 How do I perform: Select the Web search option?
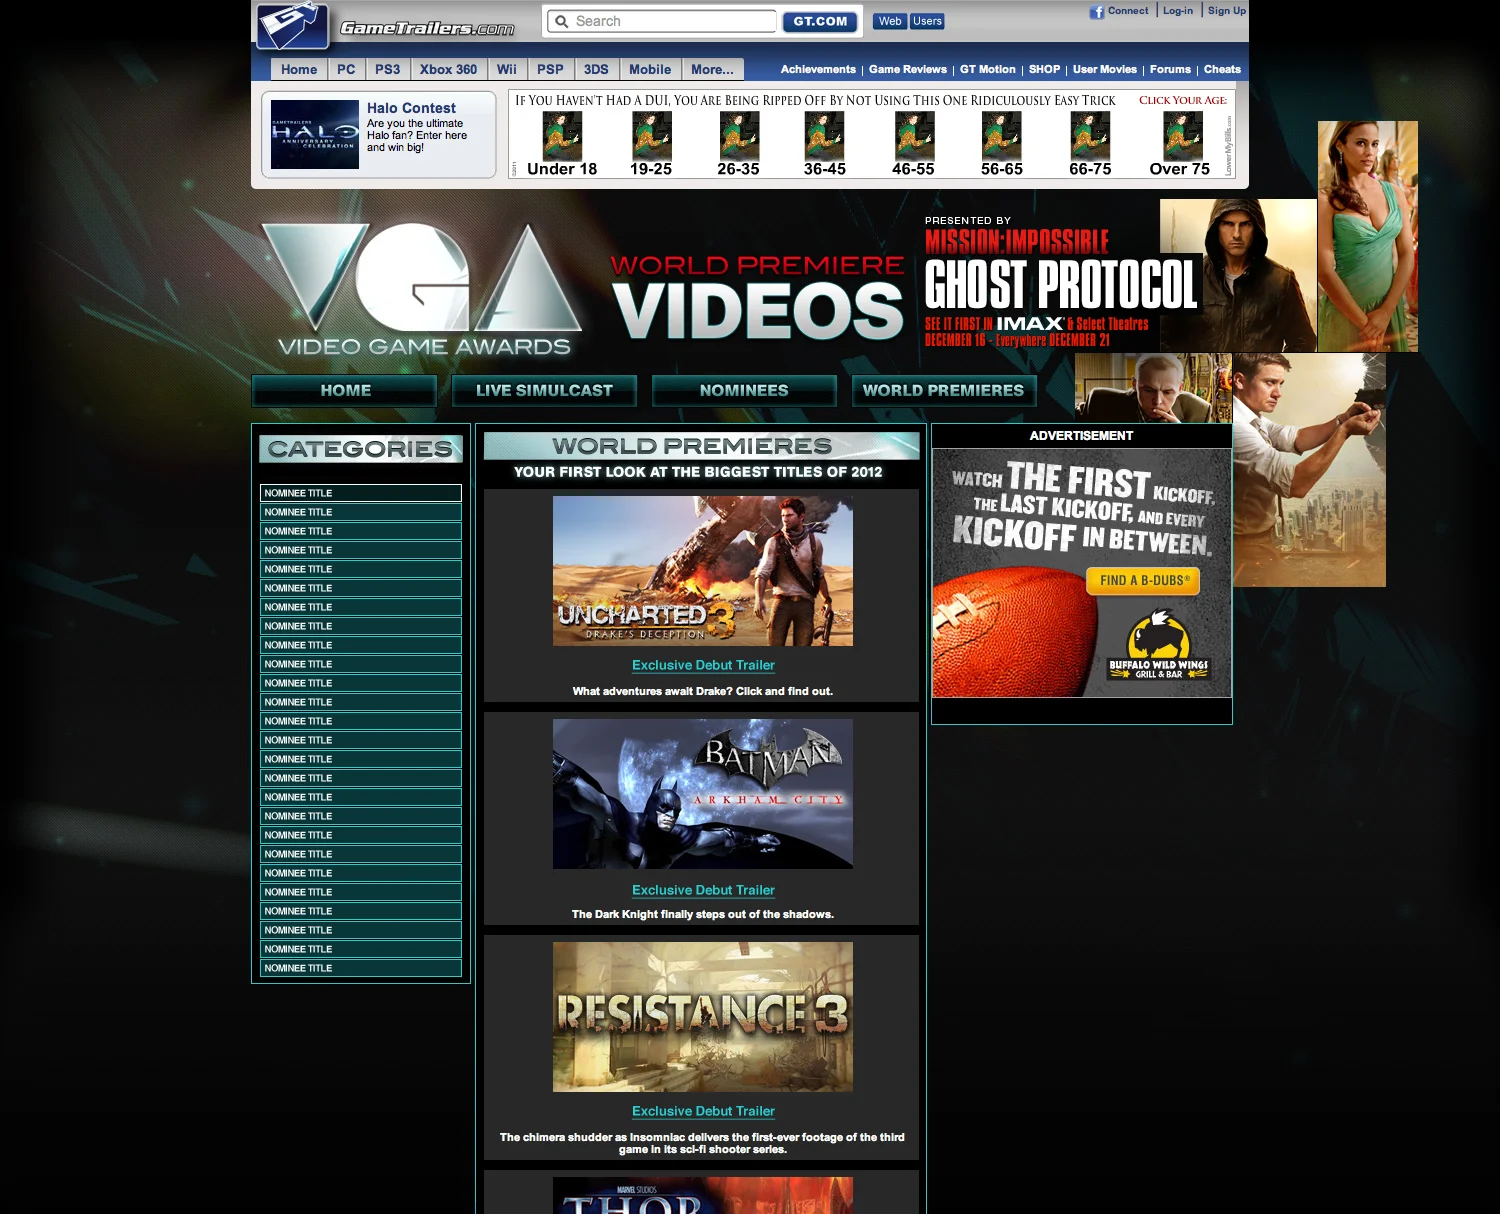(x=890, y=21)
